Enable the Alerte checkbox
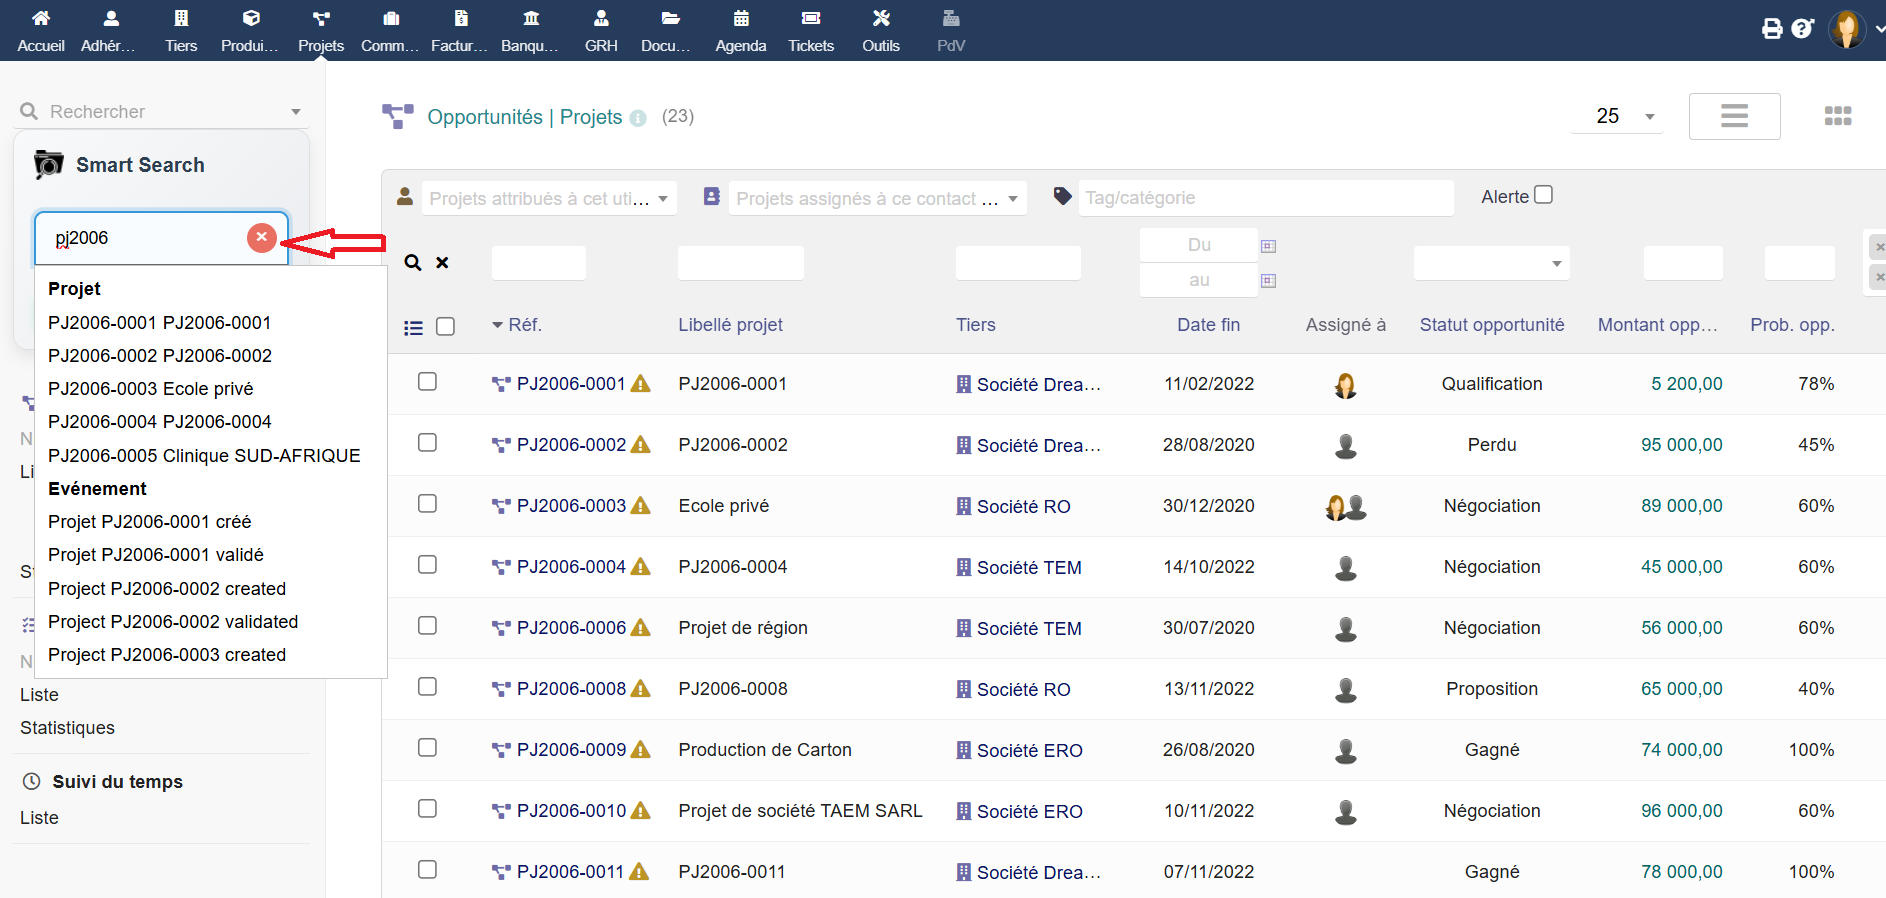Image resolution: width=1886 pixels, height=898 pixels. pyautogui.click(x=1543, y=195)
